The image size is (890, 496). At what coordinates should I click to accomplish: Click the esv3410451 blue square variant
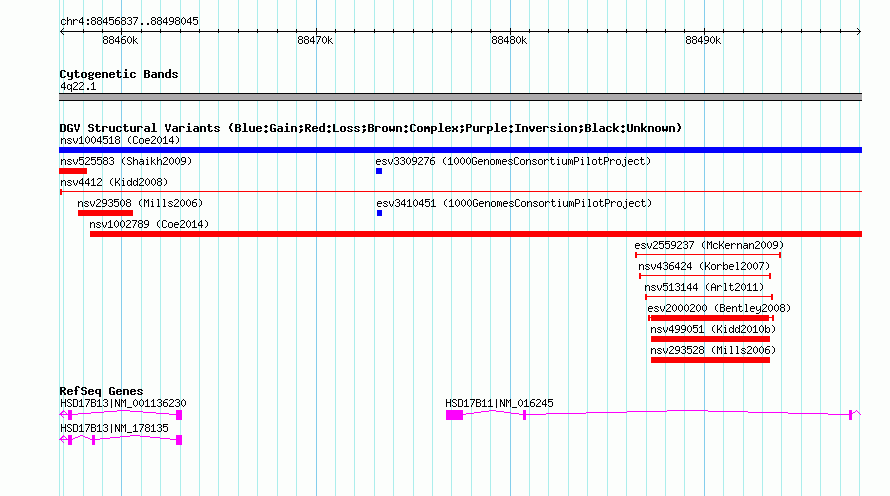379,213
